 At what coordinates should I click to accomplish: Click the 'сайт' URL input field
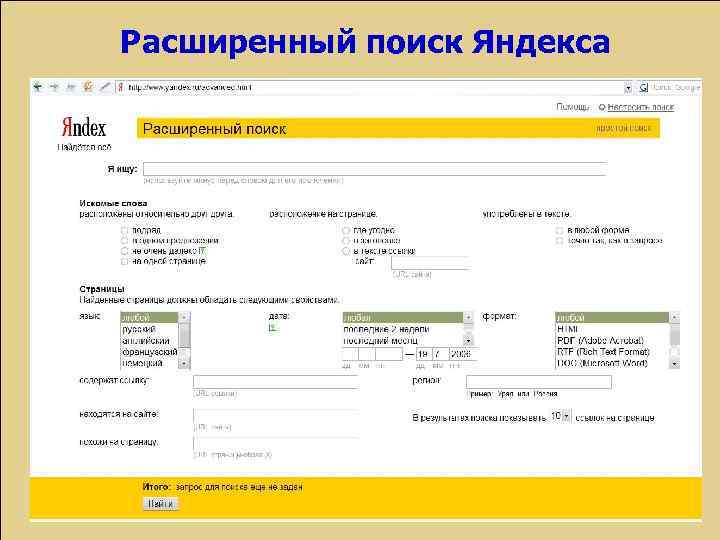coord(430,263)
